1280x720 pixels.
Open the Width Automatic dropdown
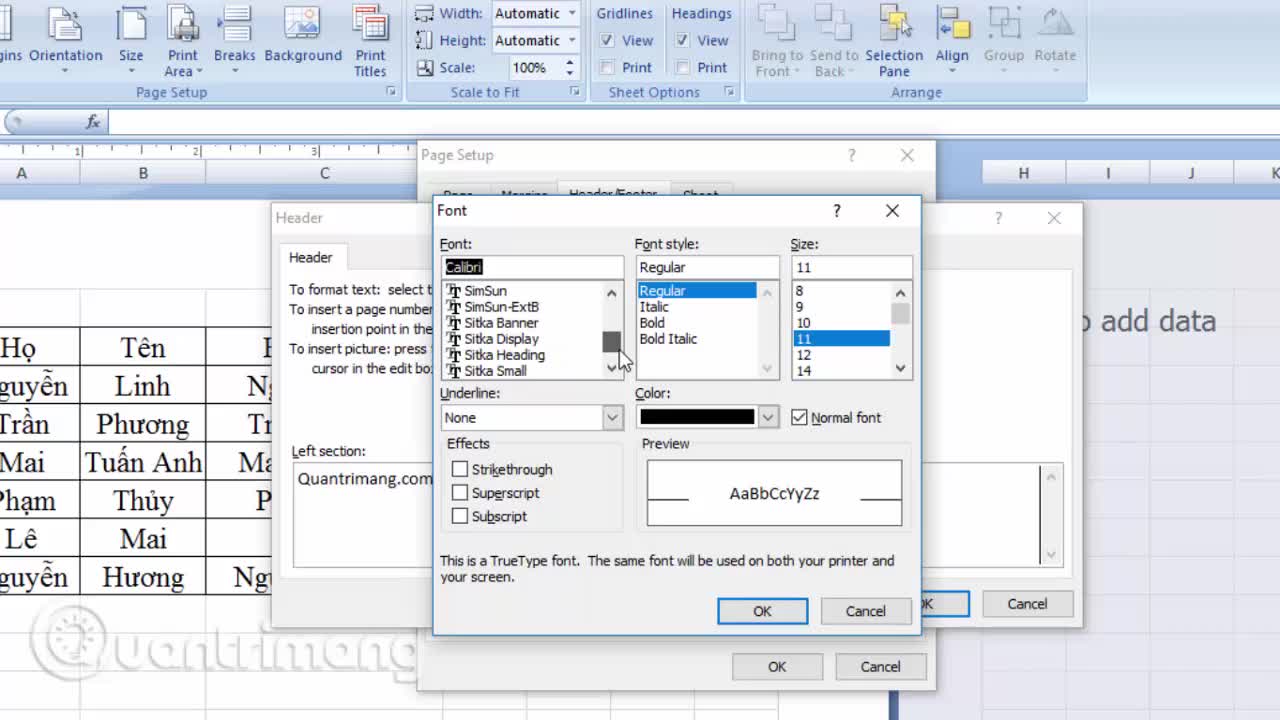pos(572,13)
